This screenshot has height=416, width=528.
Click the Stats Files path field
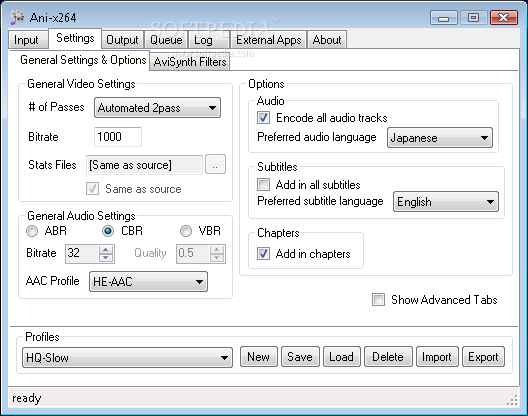coord(144,165)
